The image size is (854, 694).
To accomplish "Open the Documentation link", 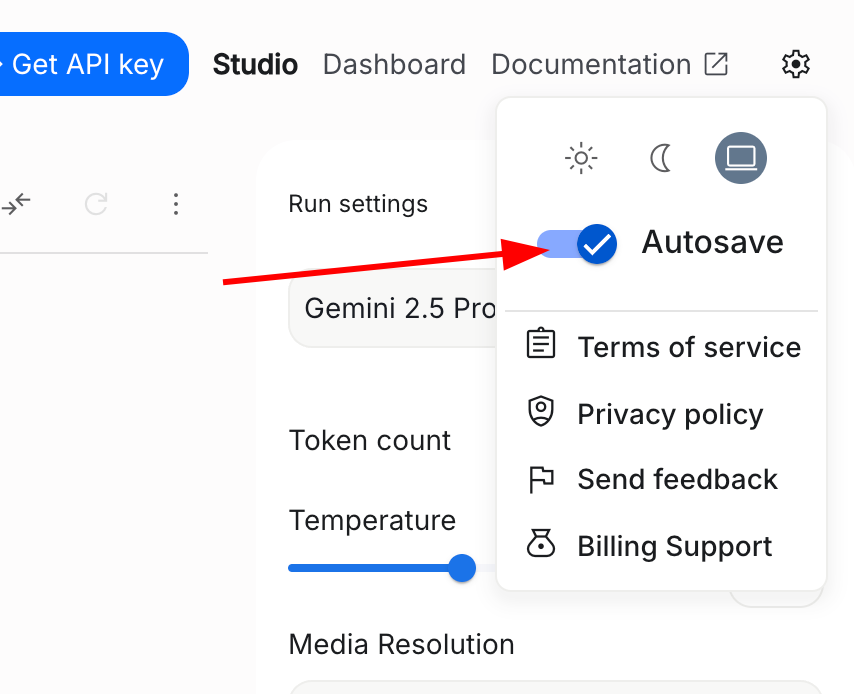I will (591, 65).
